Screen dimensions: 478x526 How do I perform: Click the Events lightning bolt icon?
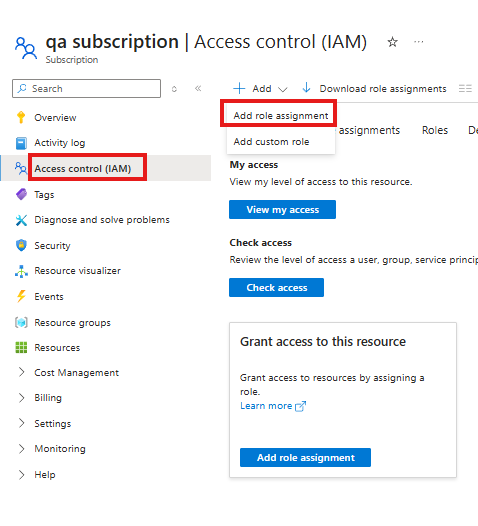point(21,297)
